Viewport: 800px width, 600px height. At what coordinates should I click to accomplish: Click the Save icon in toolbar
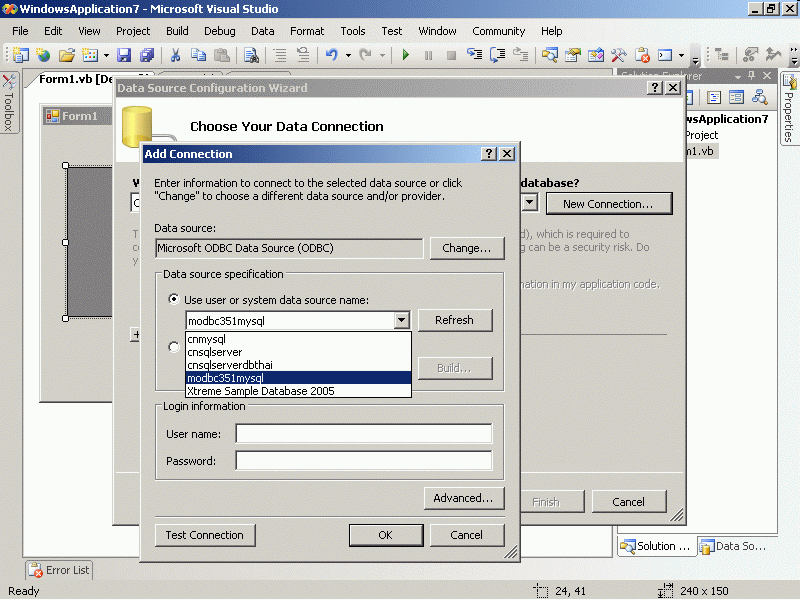[124, 55]
